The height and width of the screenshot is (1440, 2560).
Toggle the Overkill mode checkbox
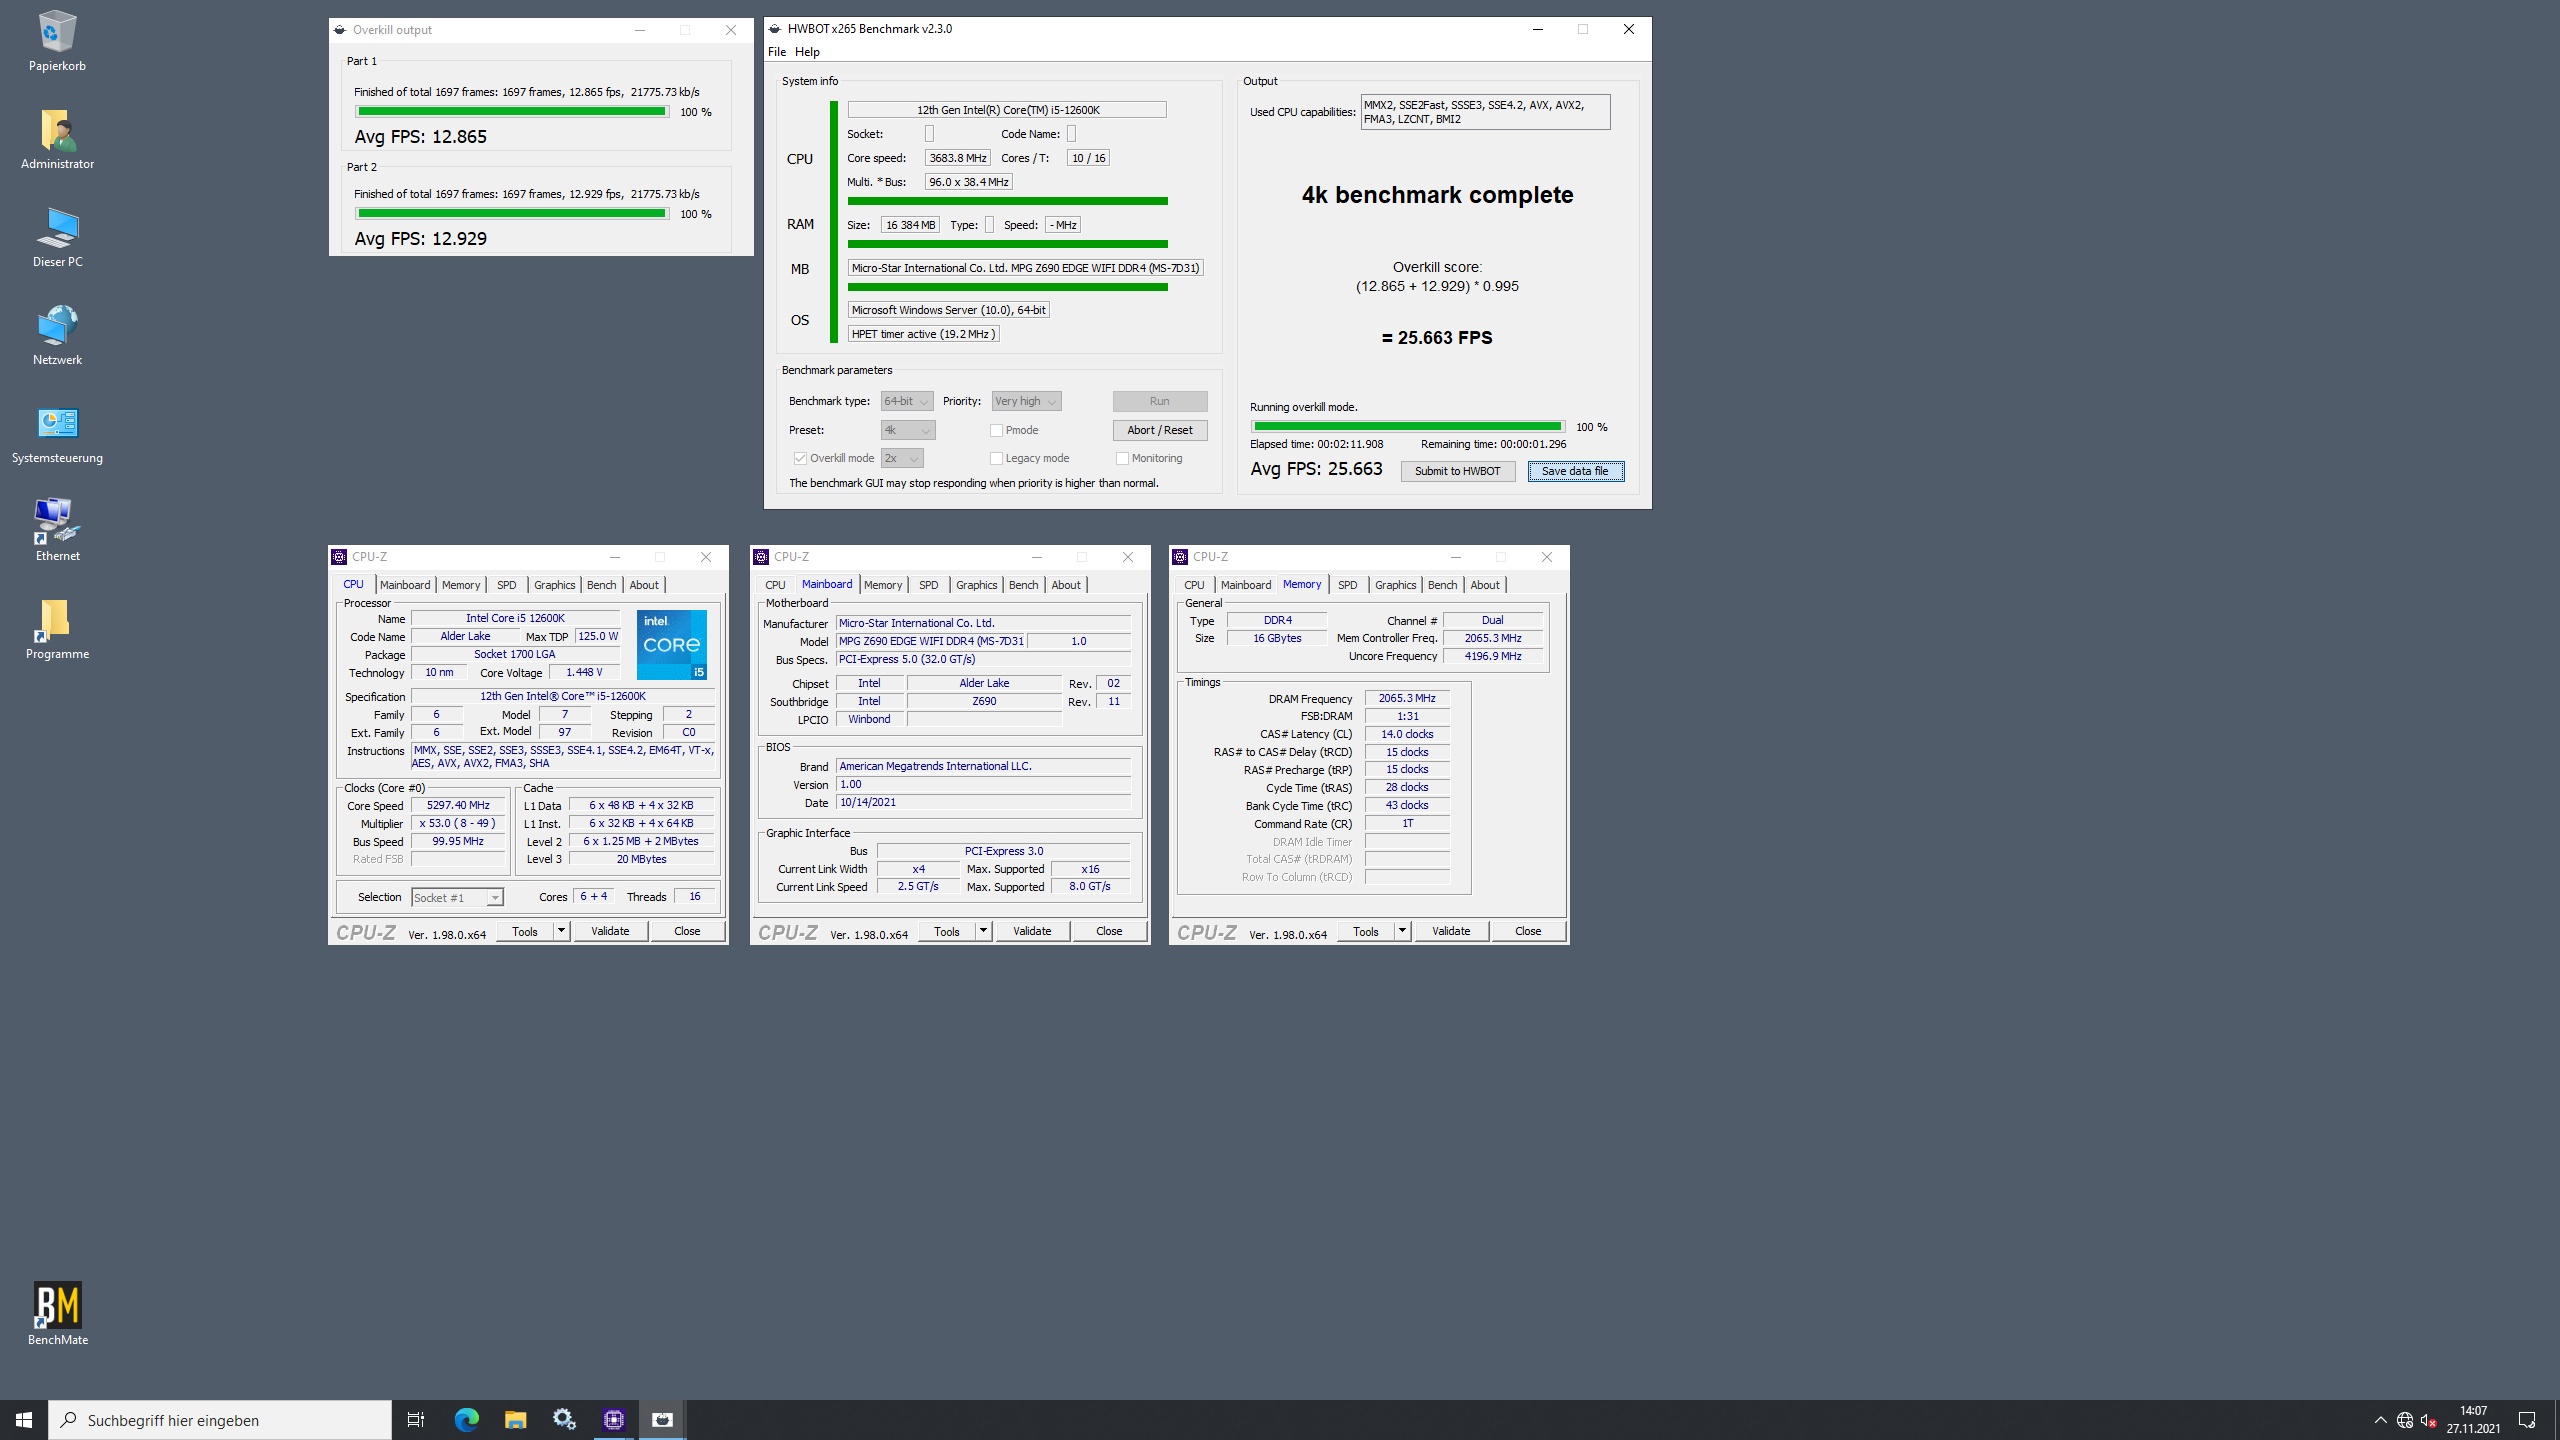click(800, 458)
